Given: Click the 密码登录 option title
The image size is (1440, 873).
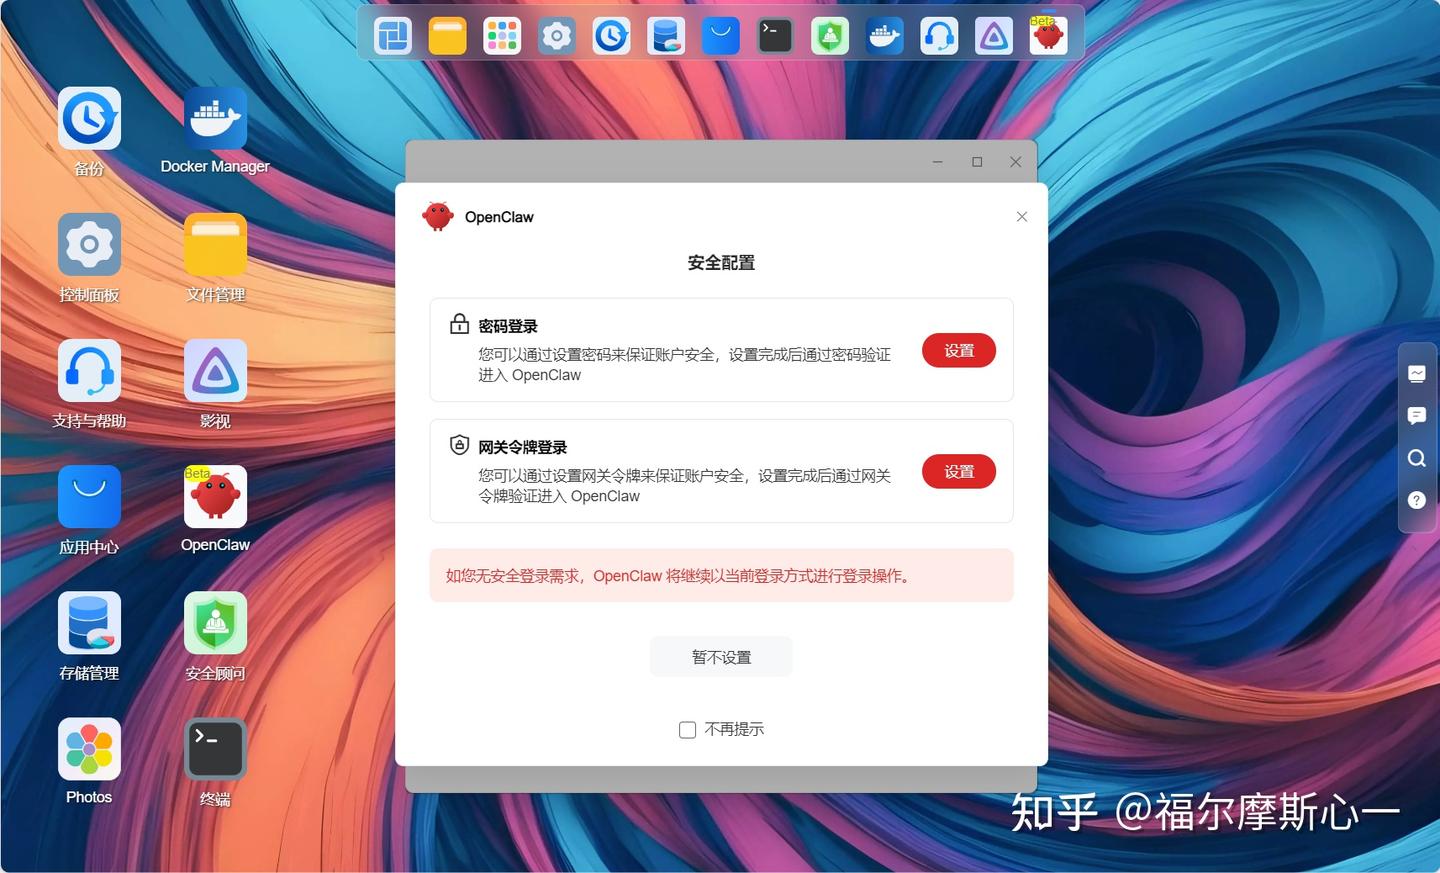Looking at the screenshot, I should click(508, 326).
